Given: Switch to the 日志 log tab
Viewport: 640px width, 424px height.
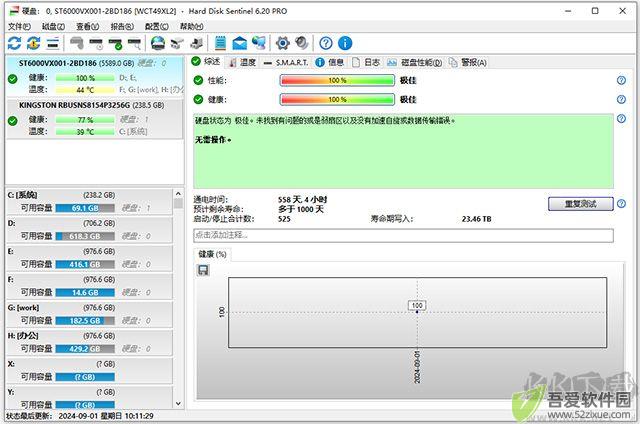Looking at the screenshot, I should coord(366,62).
